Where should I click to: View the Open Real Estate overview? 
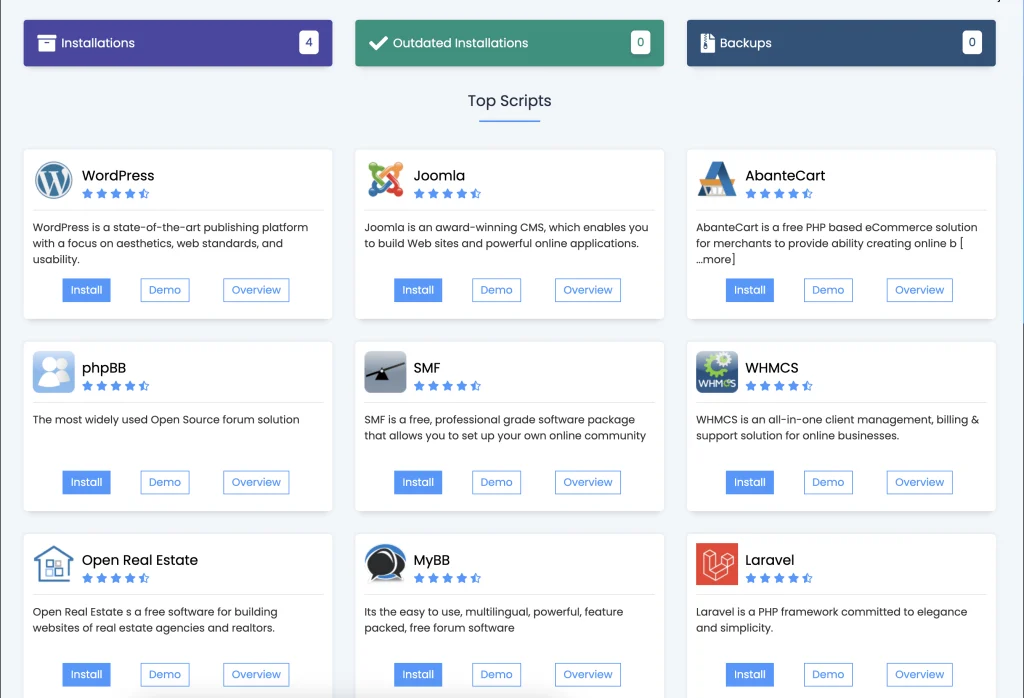256,674
